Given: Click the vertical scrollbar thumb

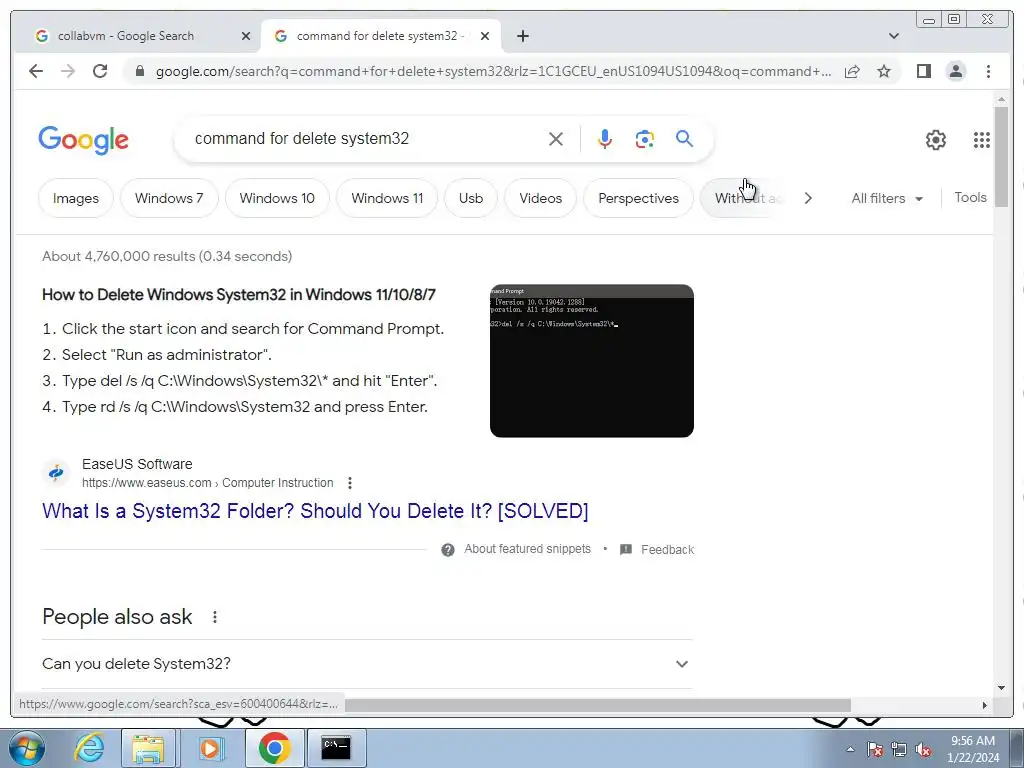Looking at the screenshot, I should click(1002, 157).
